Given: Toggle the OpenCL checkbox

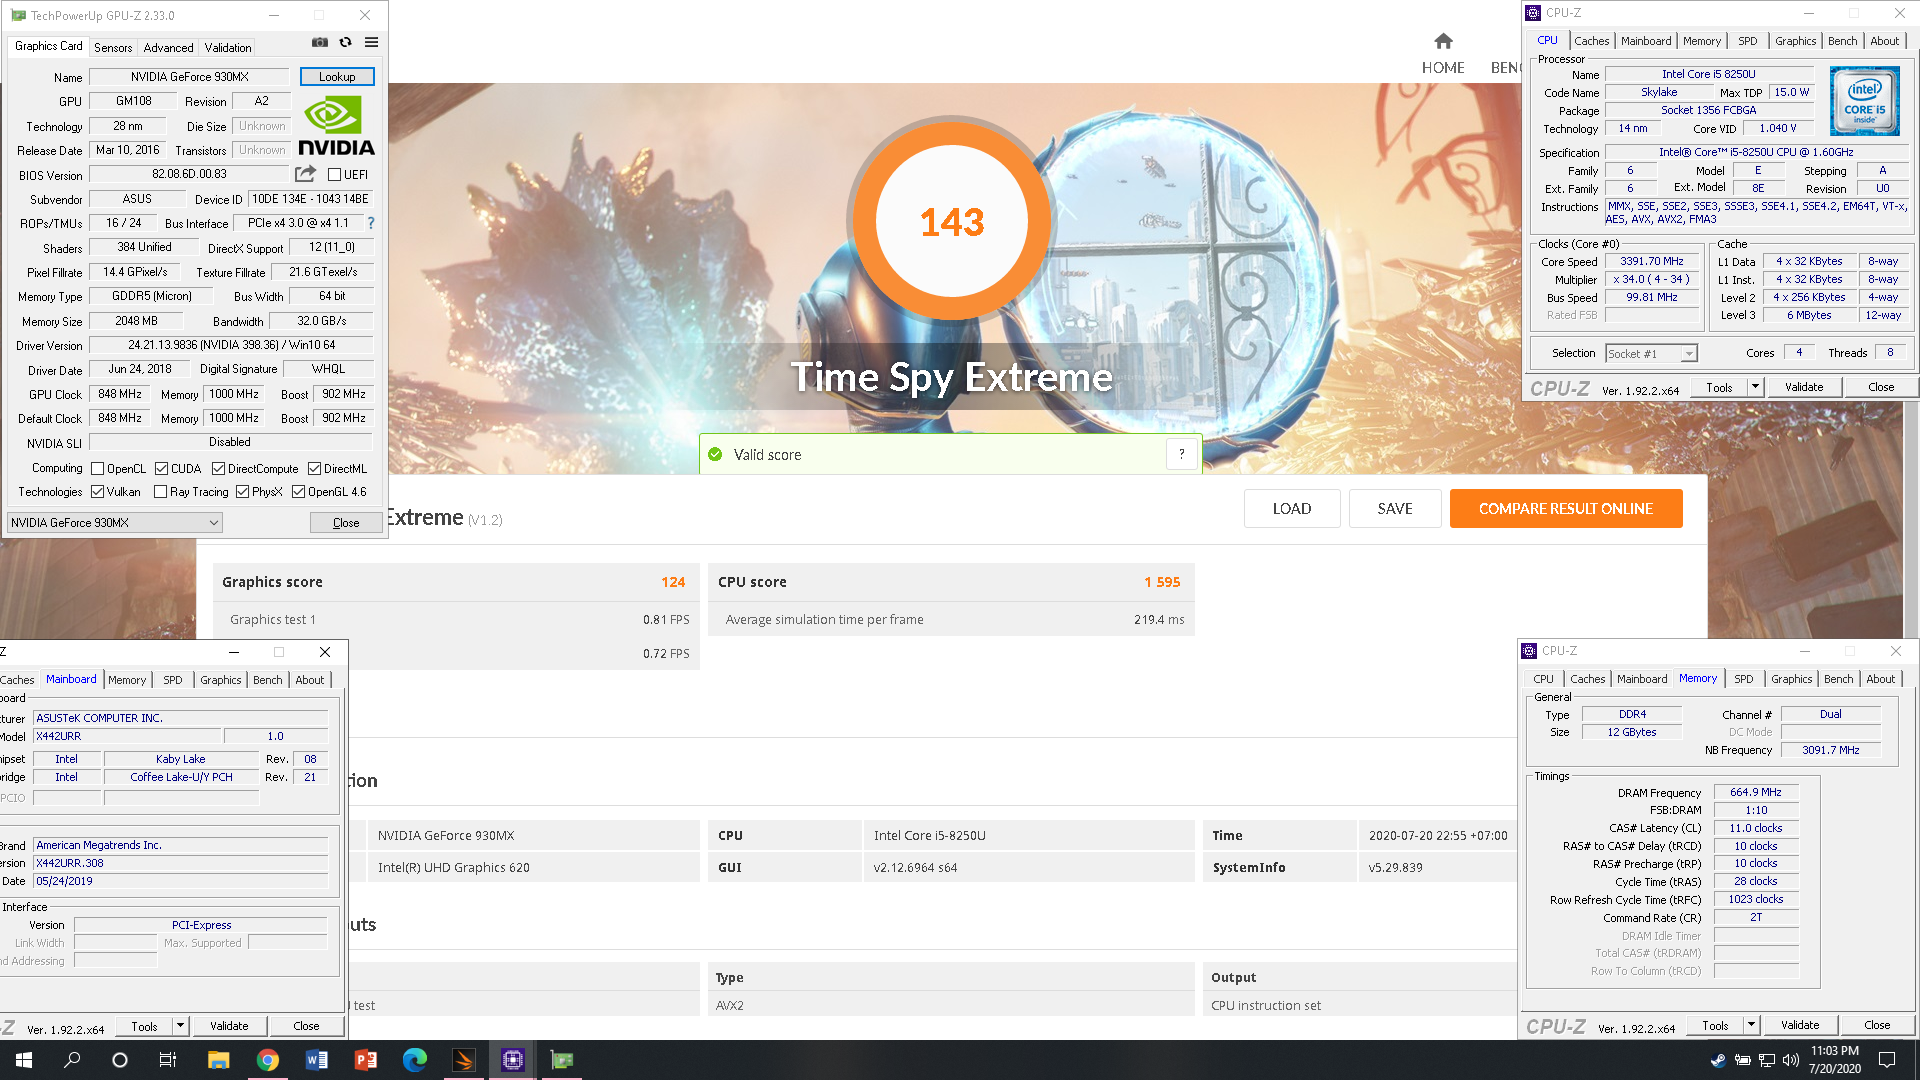Looking at the screenshot, I should click(x=98, y=469).
